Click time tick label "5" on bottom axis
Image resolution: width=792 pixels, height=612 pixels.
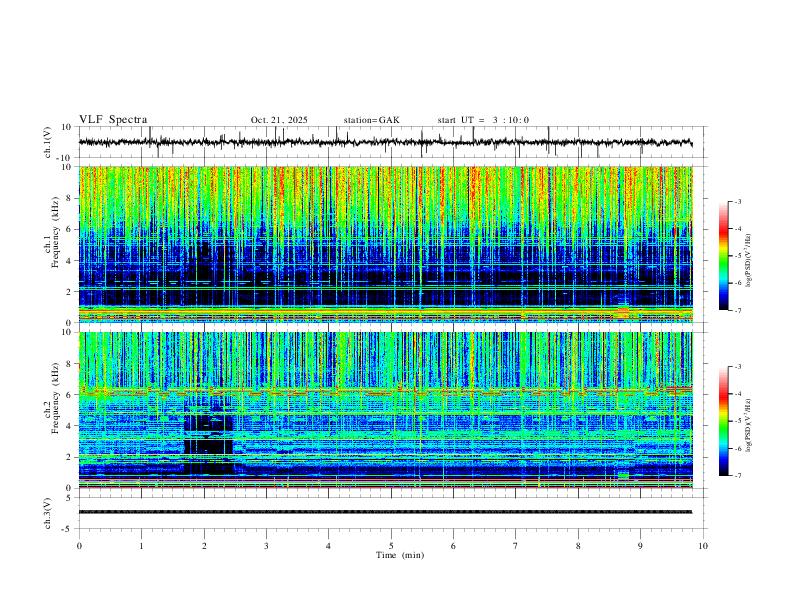coord(391,546)
